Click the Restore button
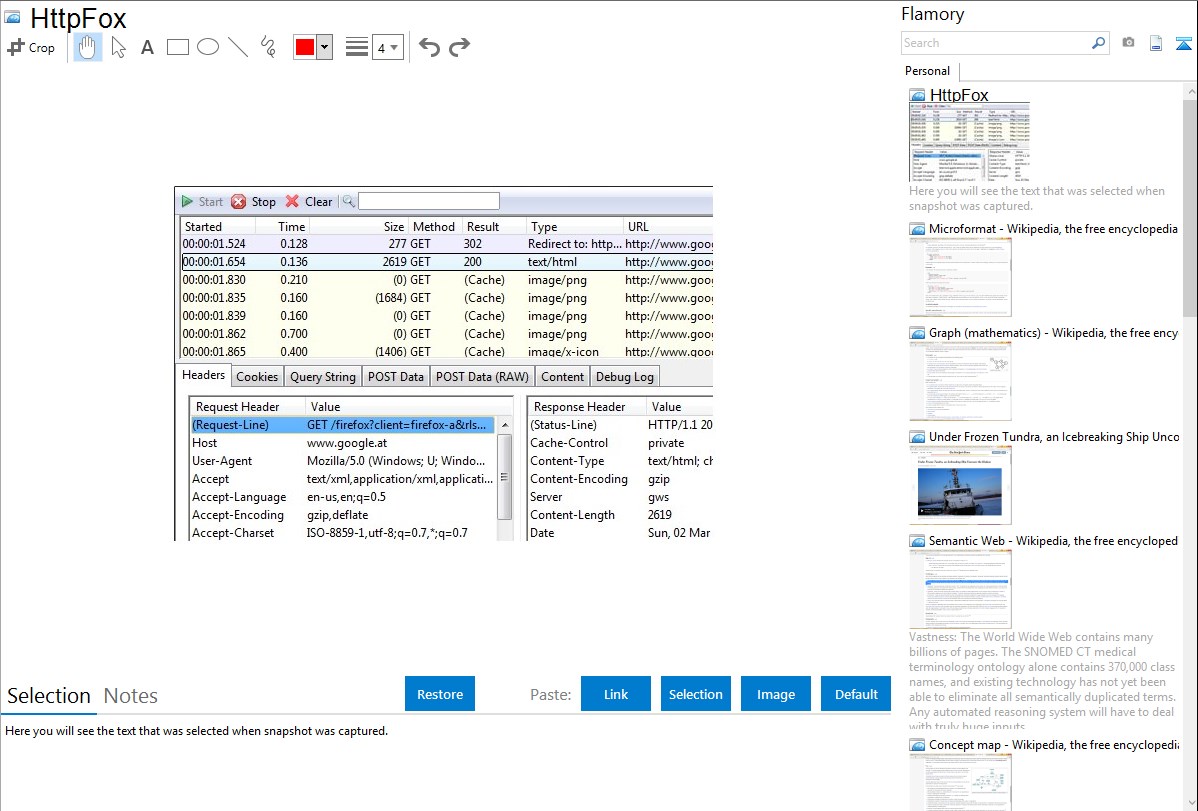 pyautogui.click(x=440, y=694)
